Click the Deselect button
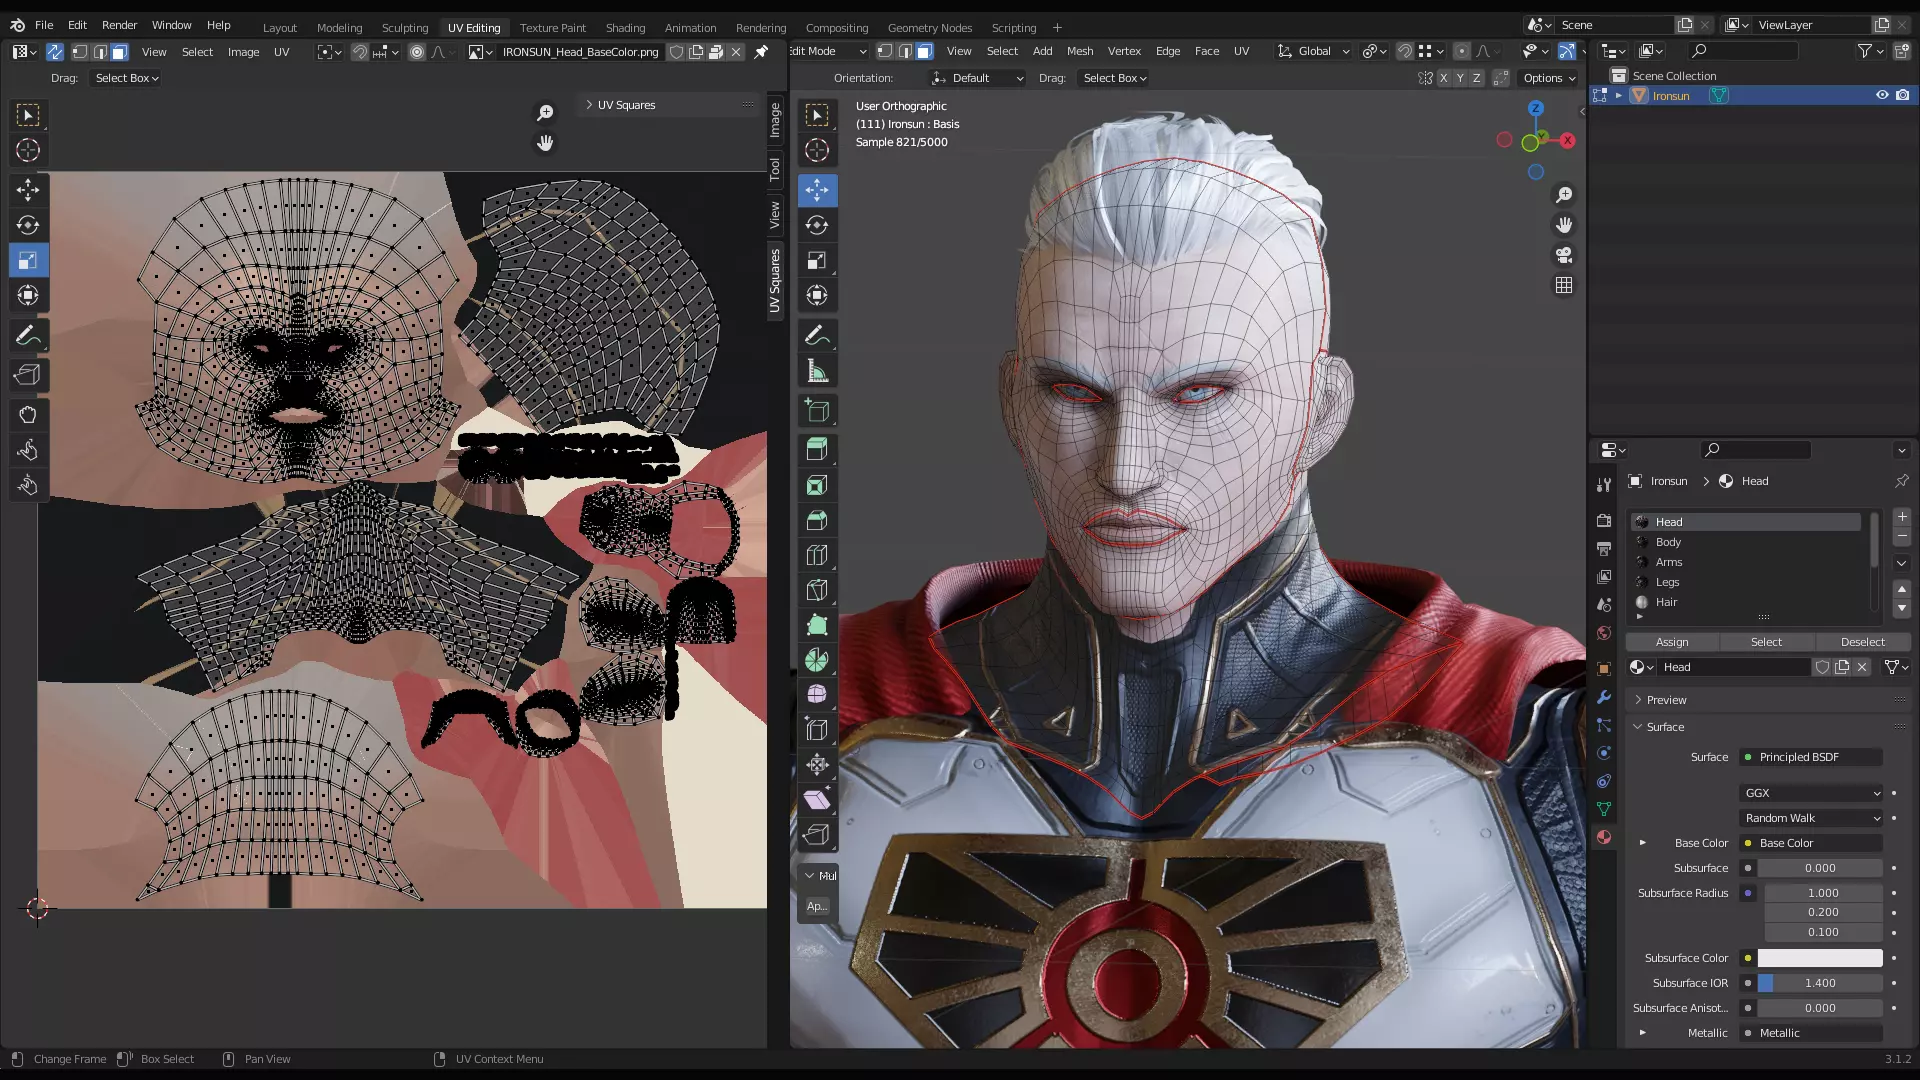Screen dimensions: 1920x1080 (1862, 642)
